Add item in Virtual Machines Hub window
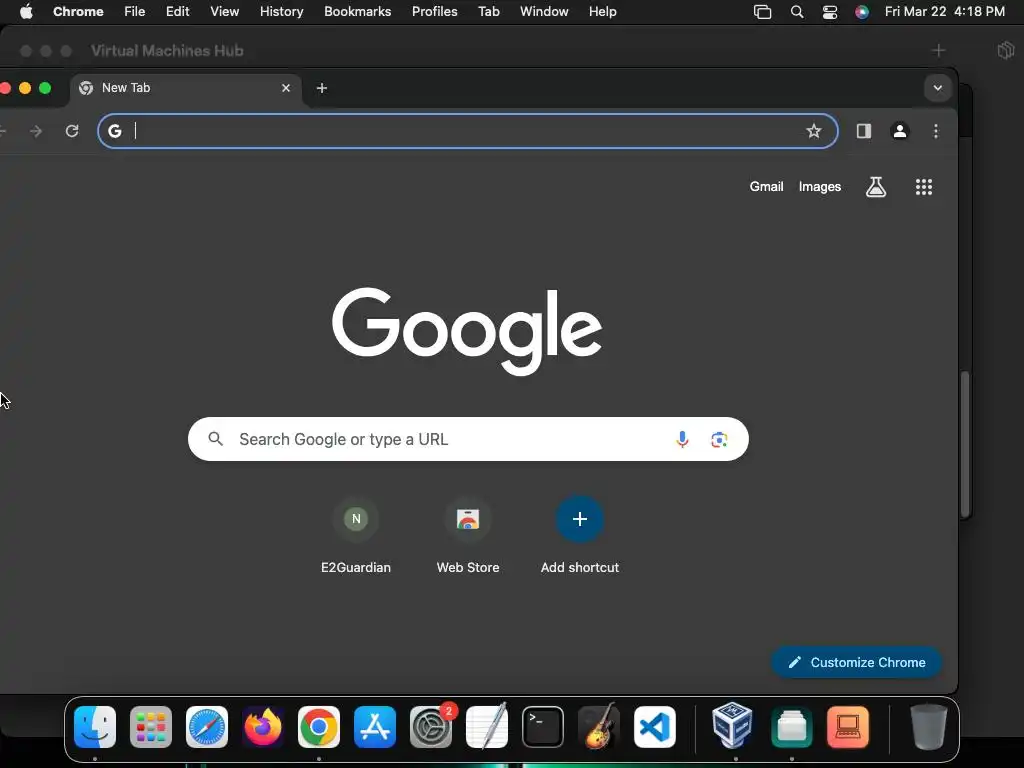This screenshot has width=1024, height=768. pyautogui.click(x=938, y=50)
